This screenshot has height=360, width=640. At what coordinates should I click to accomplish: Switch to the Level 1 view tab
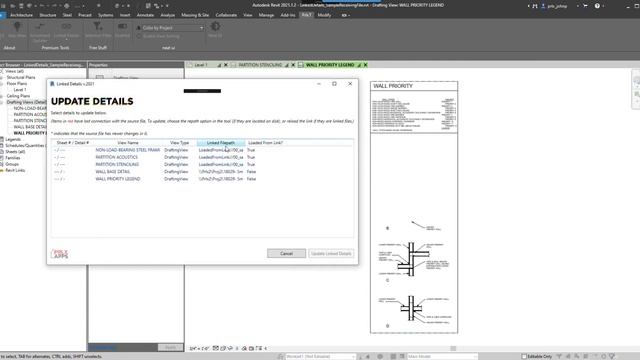pos(201,65)
